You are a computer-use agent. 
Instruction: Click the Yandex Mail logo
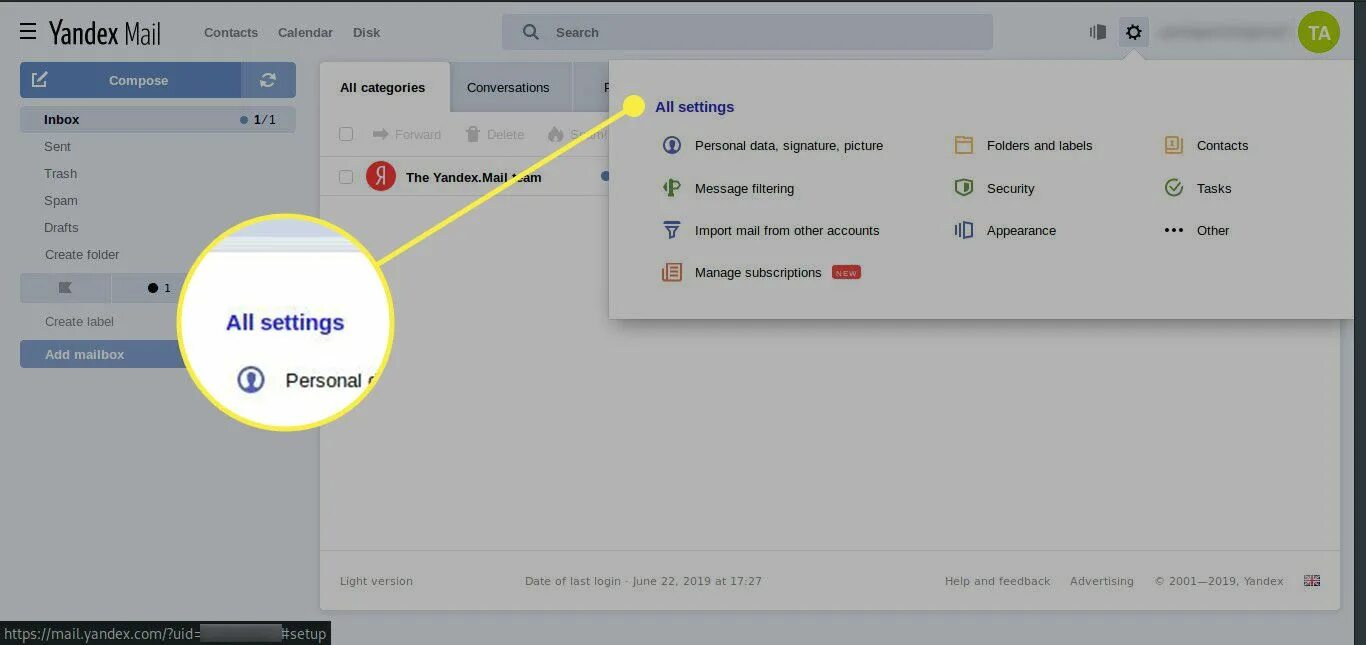coord(105,33)
